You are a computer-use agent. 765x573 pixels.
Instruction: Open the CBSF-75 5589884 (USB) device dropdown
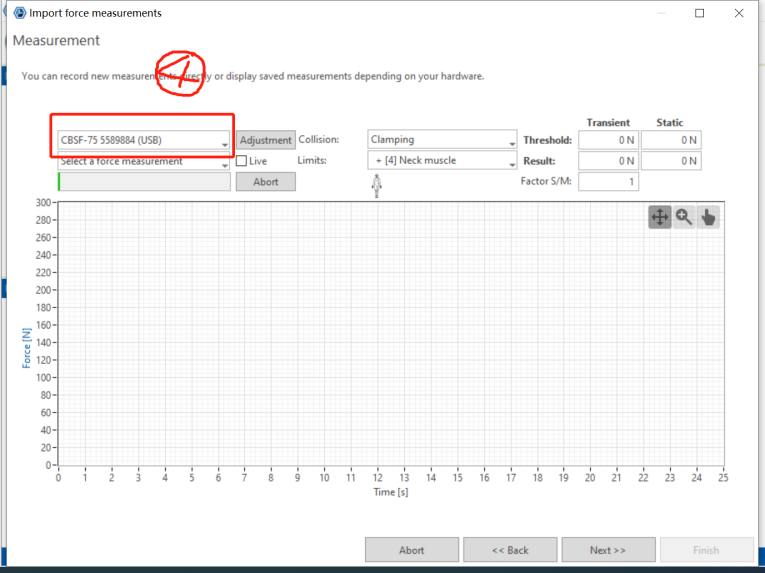[x=143, y=140]
